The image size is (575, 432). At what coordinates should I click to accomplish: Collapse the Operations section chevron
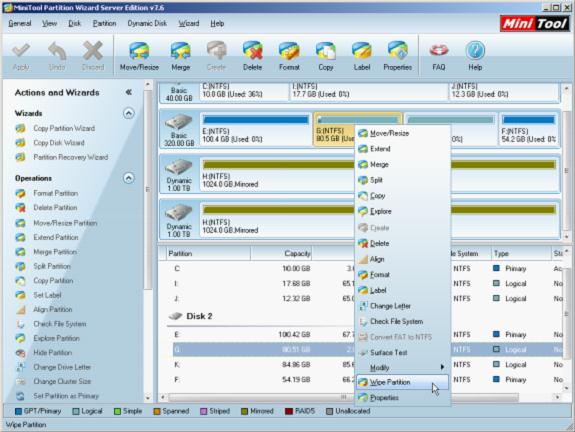128,178
